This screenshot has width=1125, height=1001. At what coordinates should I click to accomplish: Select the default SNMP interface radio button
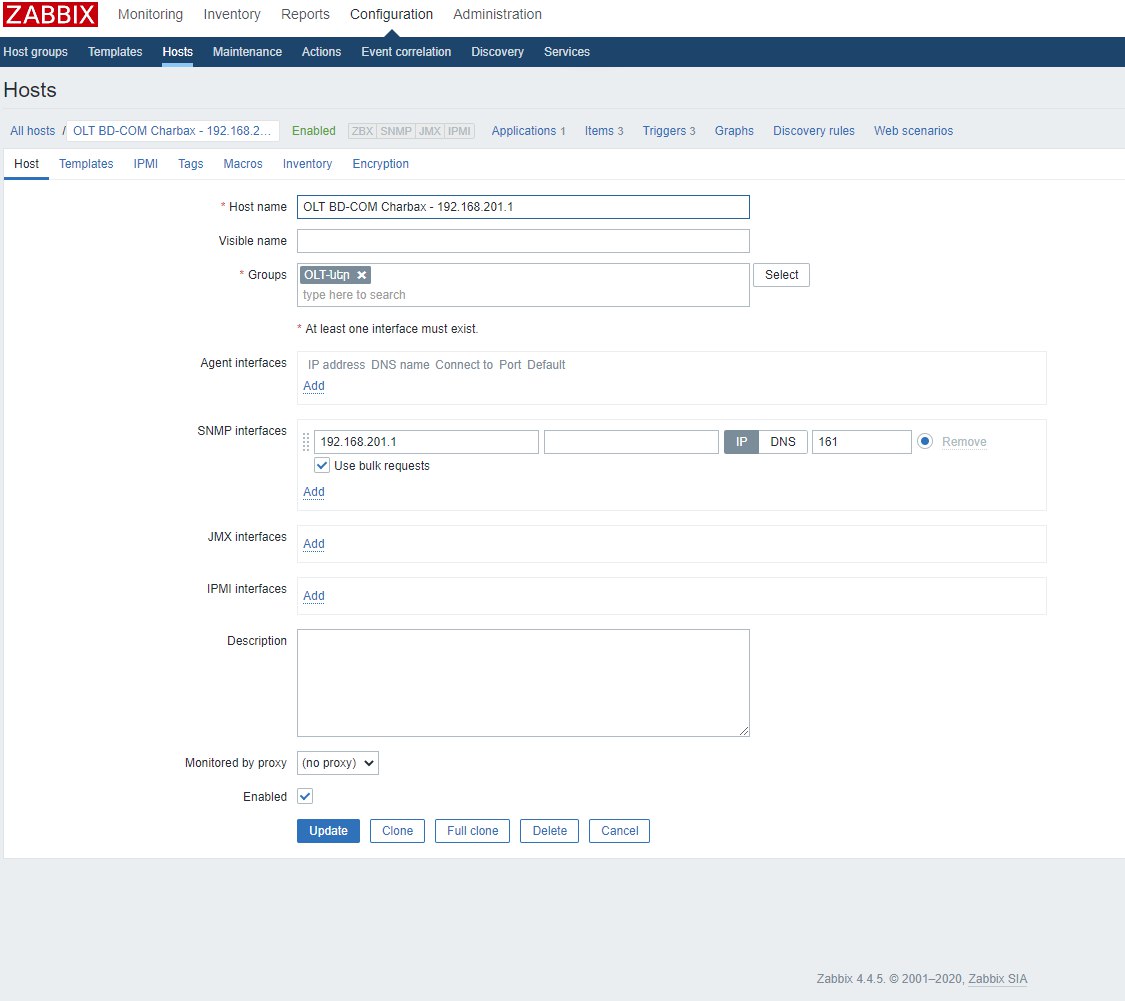pos(925,441)
